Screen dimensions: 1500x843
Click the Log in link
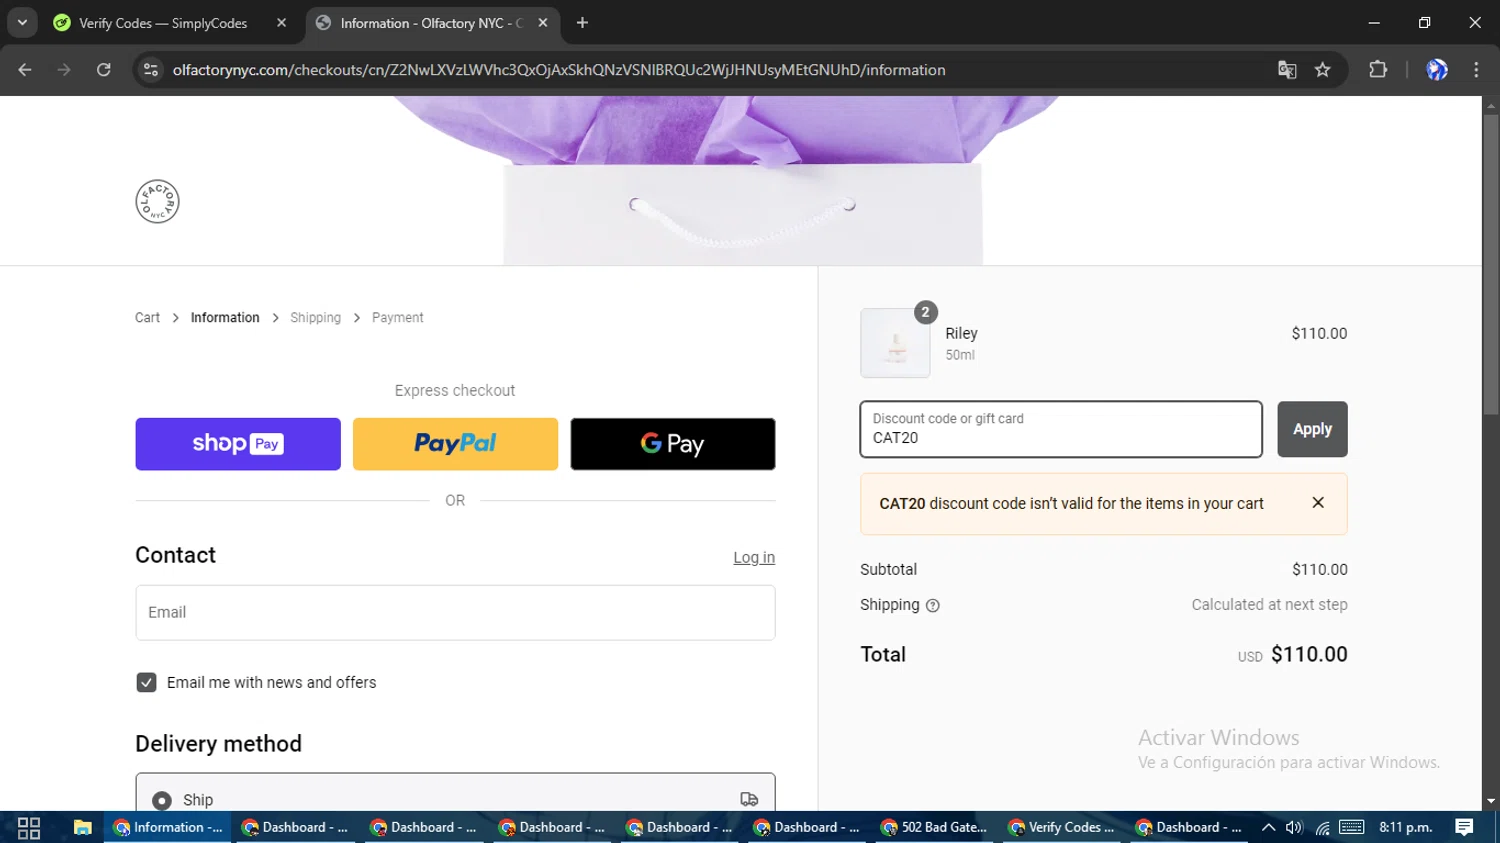(754, 558)
